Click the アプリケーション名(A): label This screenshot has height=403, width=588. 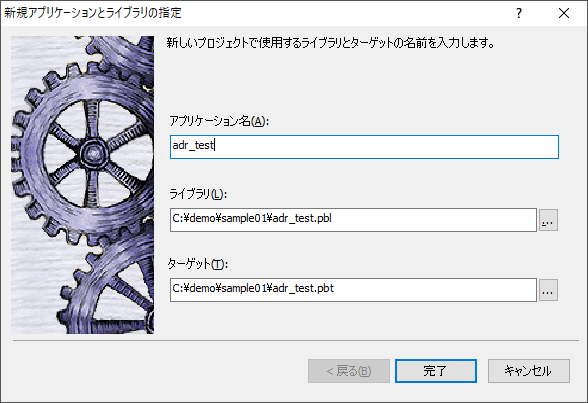pyautogui.click(x=219, y=121)
